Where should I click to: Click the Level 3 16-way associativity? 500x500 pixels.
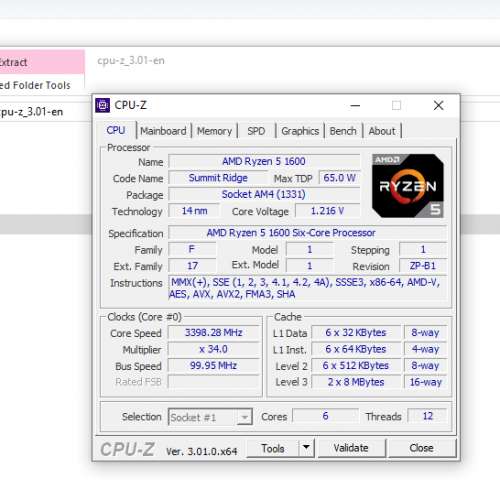tap(425, 382)
